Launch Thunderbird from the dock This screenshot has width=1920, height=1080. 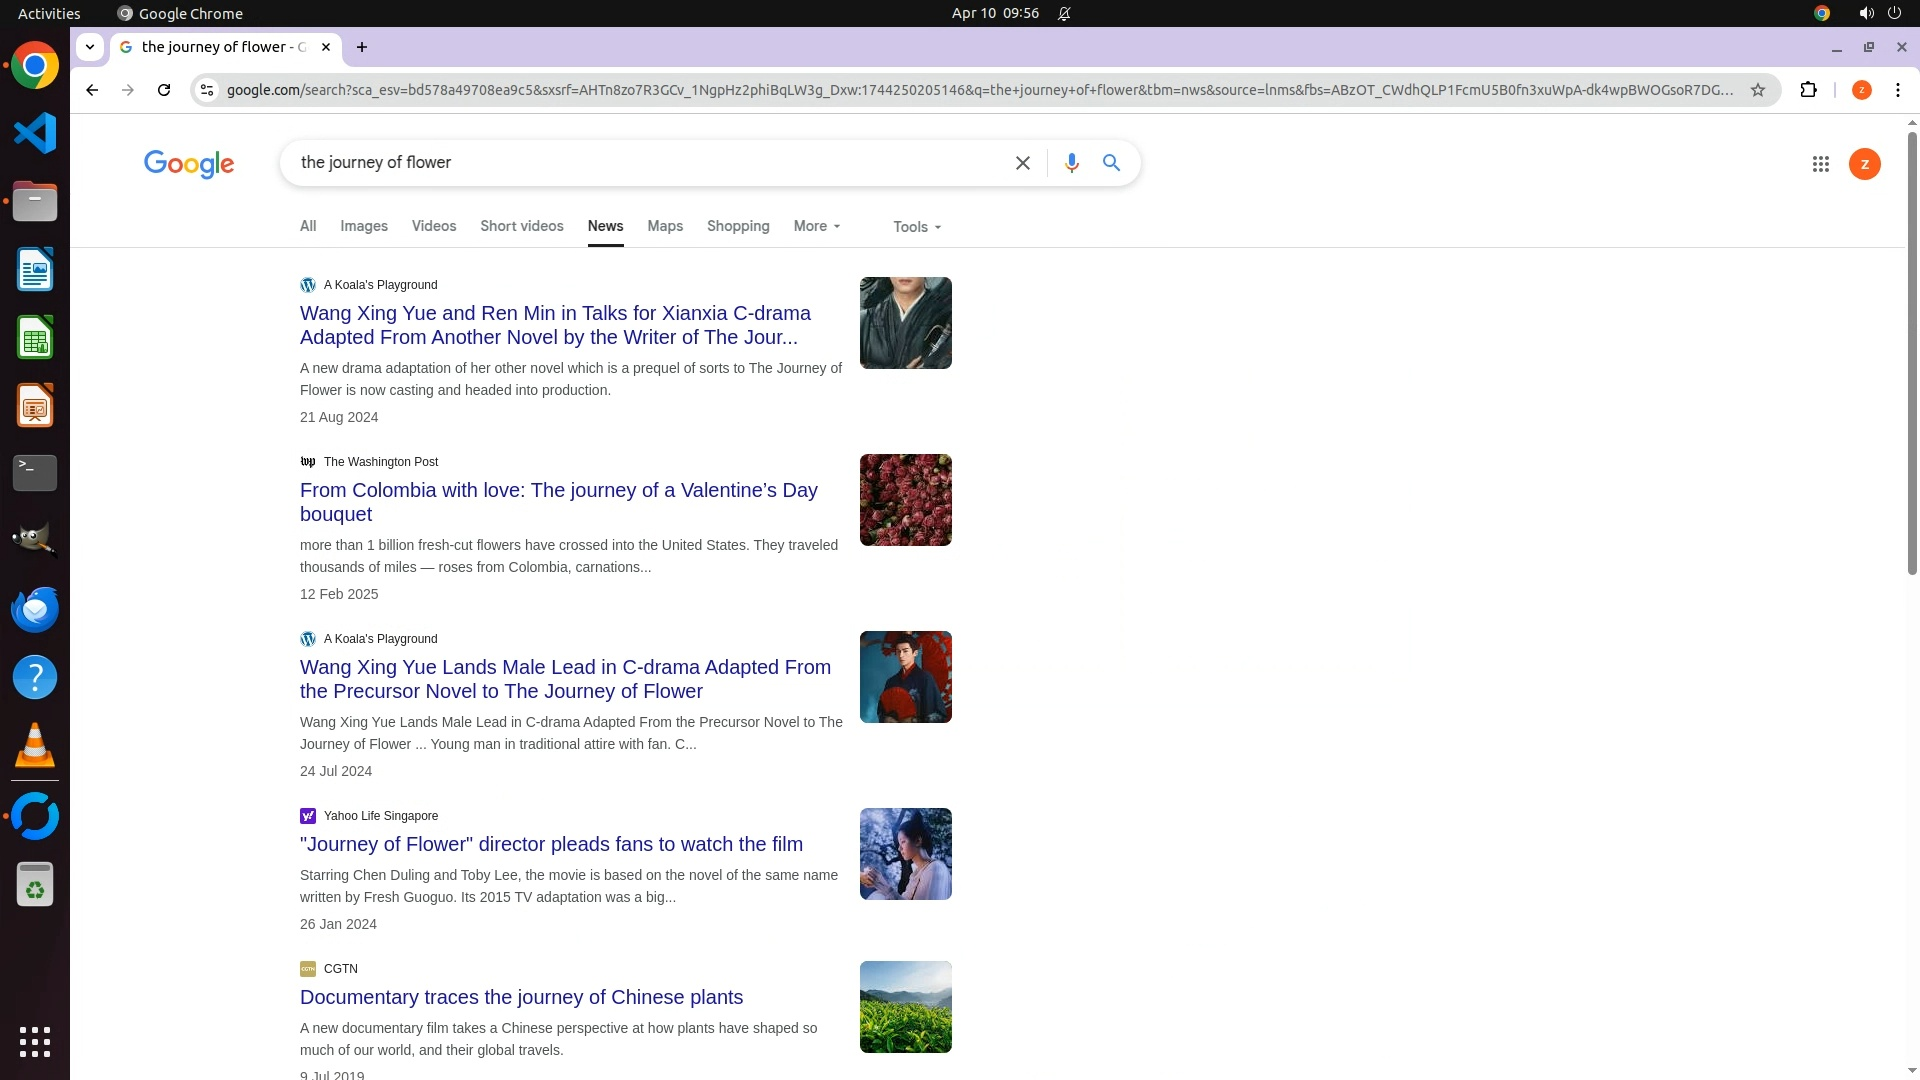click(35, 610)
